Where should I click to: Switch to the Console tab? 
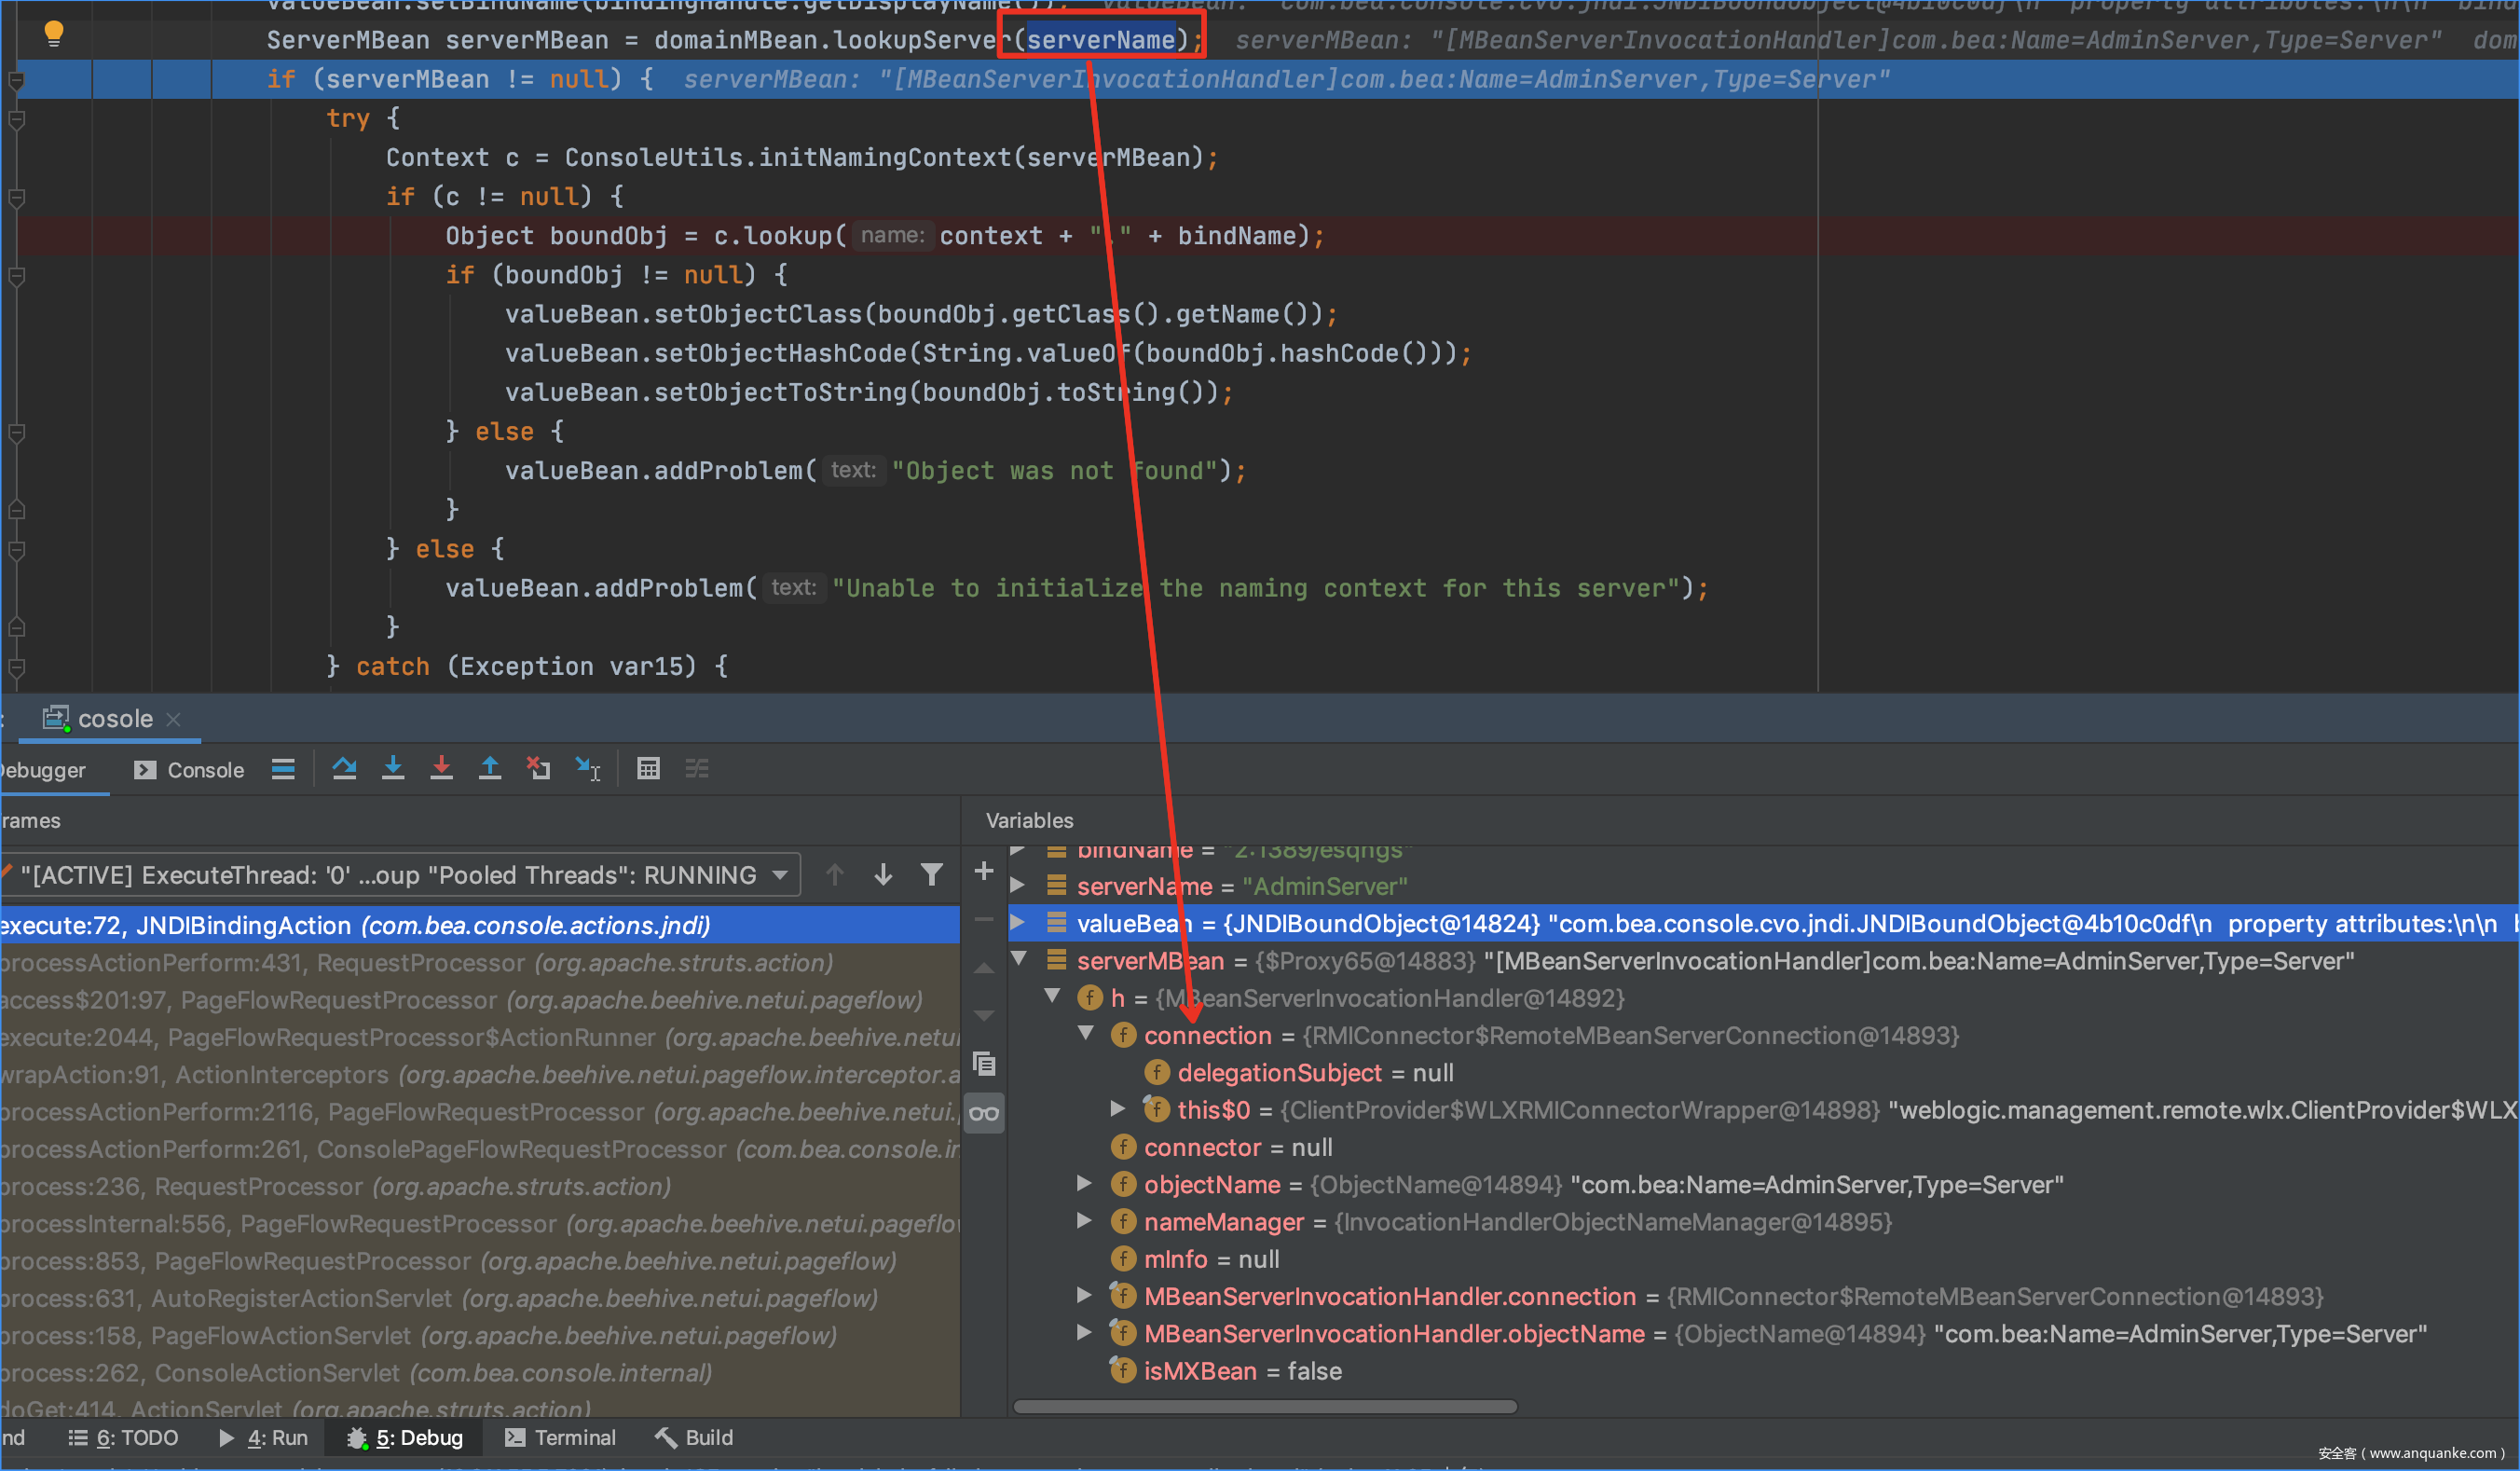pos(189,770)
